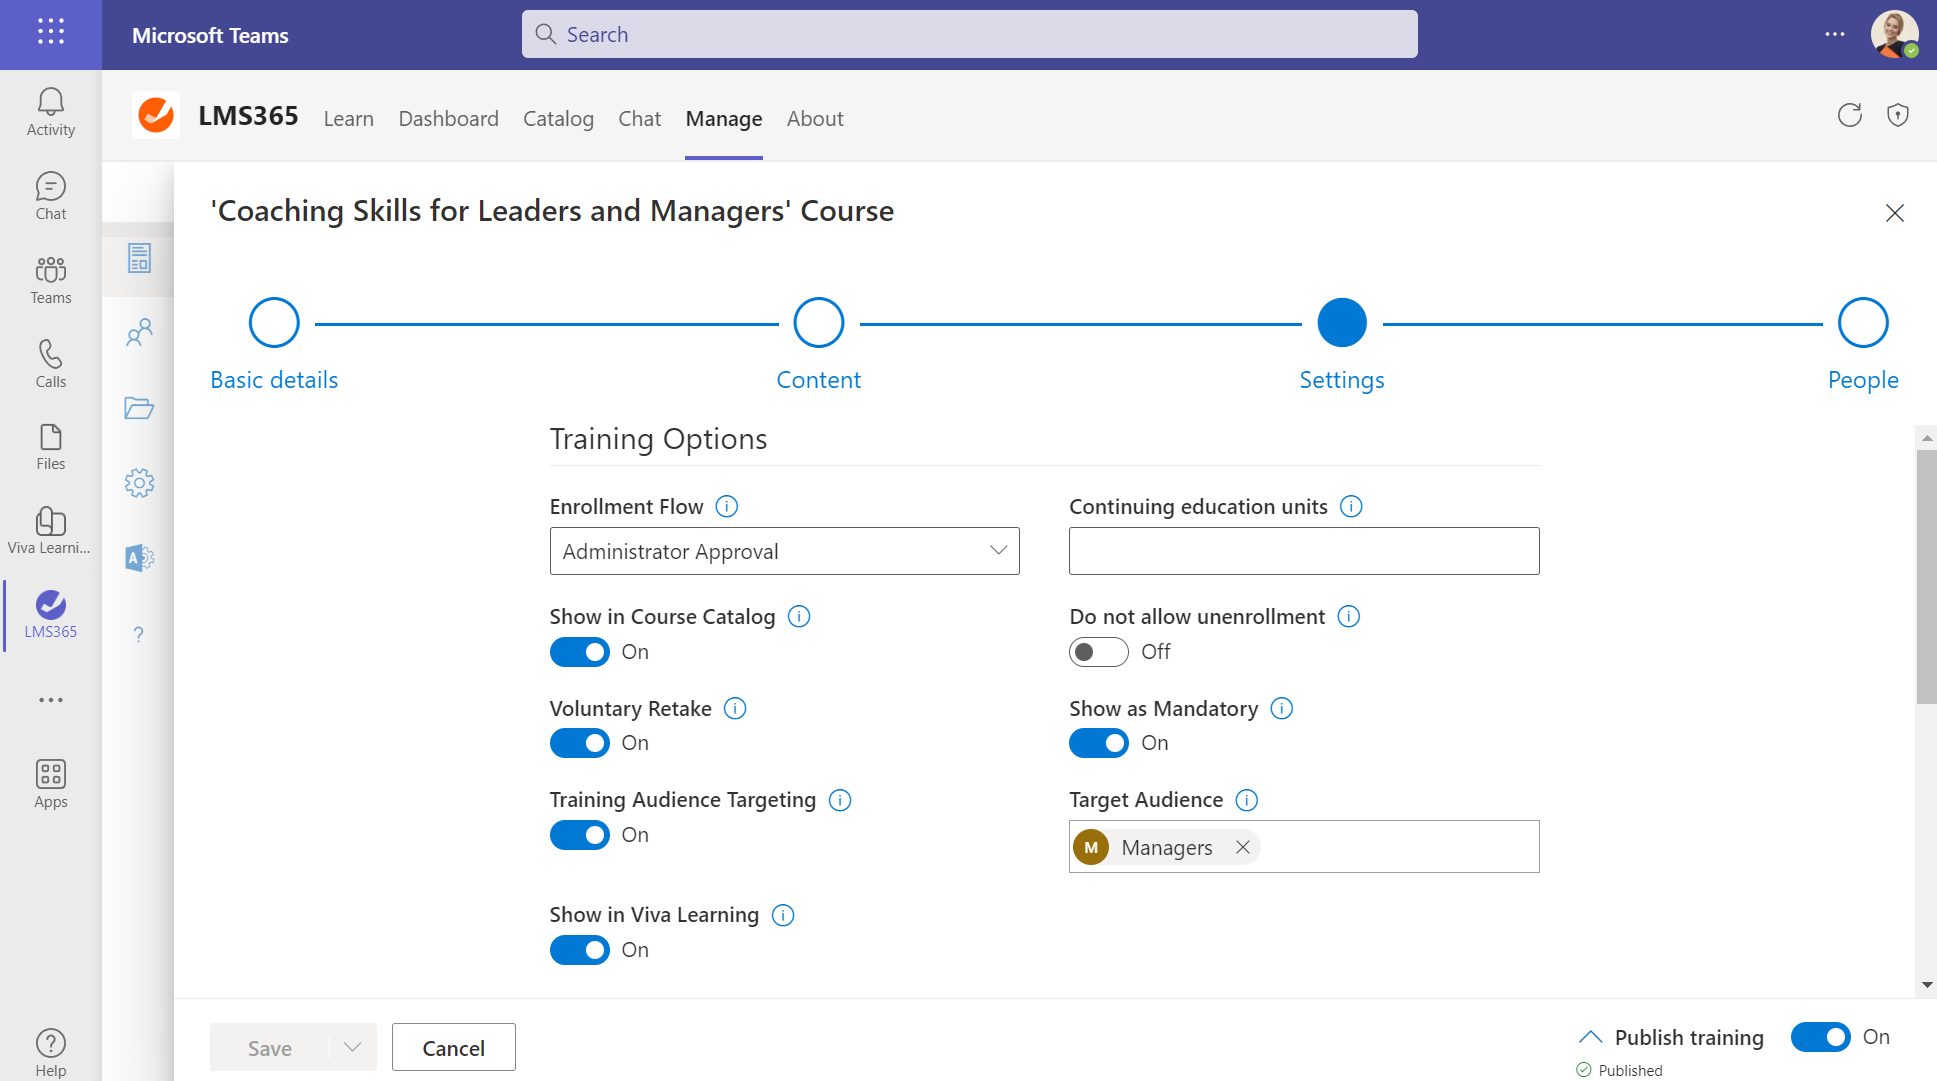
Task: Click the Cancel button
Action: 453,1047
